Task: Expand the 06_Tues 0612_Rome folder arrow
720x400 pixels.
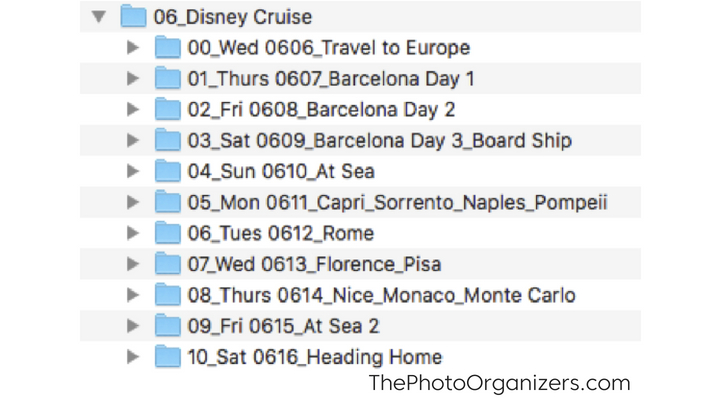Action: [133, 233]
